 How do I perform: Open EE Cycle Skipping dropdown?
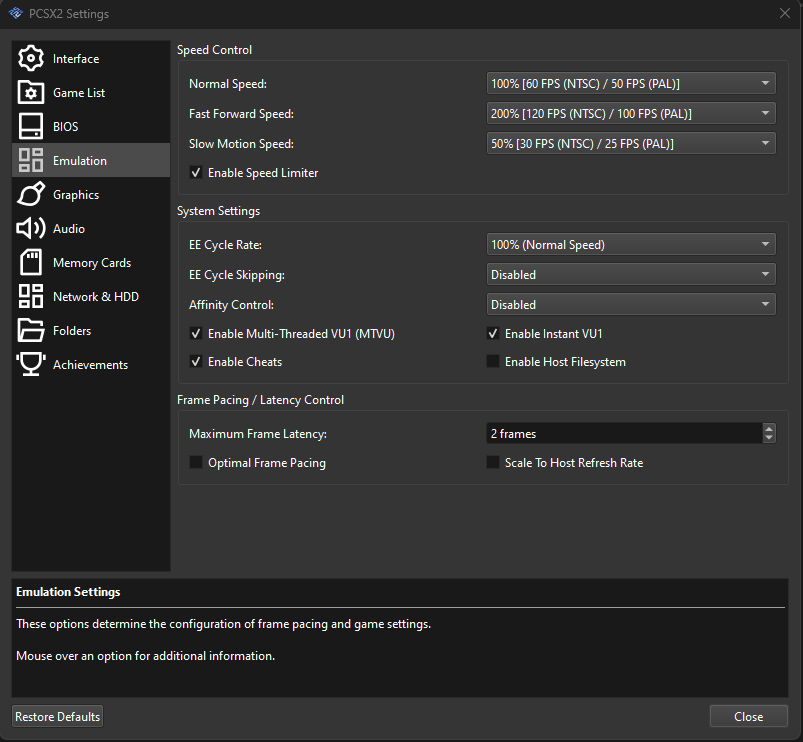(x=631, y=274)
